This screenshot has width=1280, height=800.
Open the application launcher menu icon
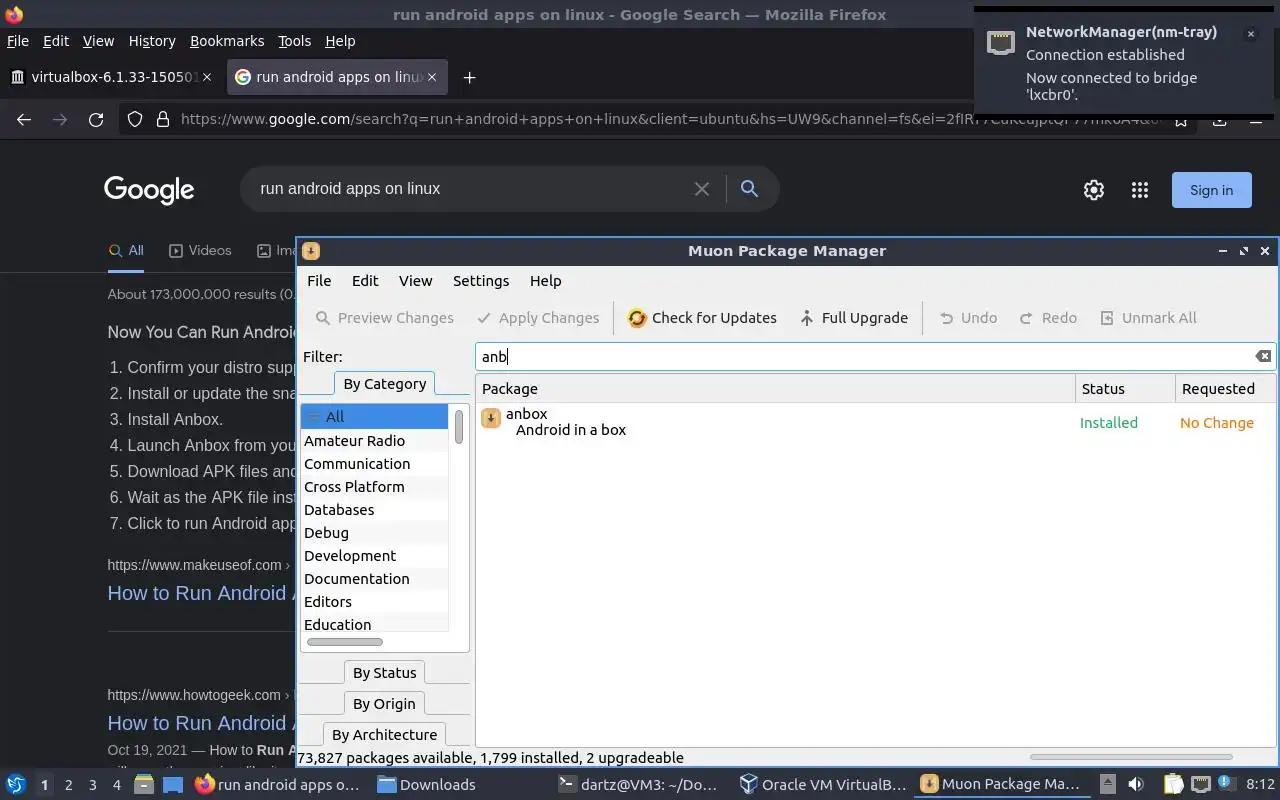click(x=15, y=785)
